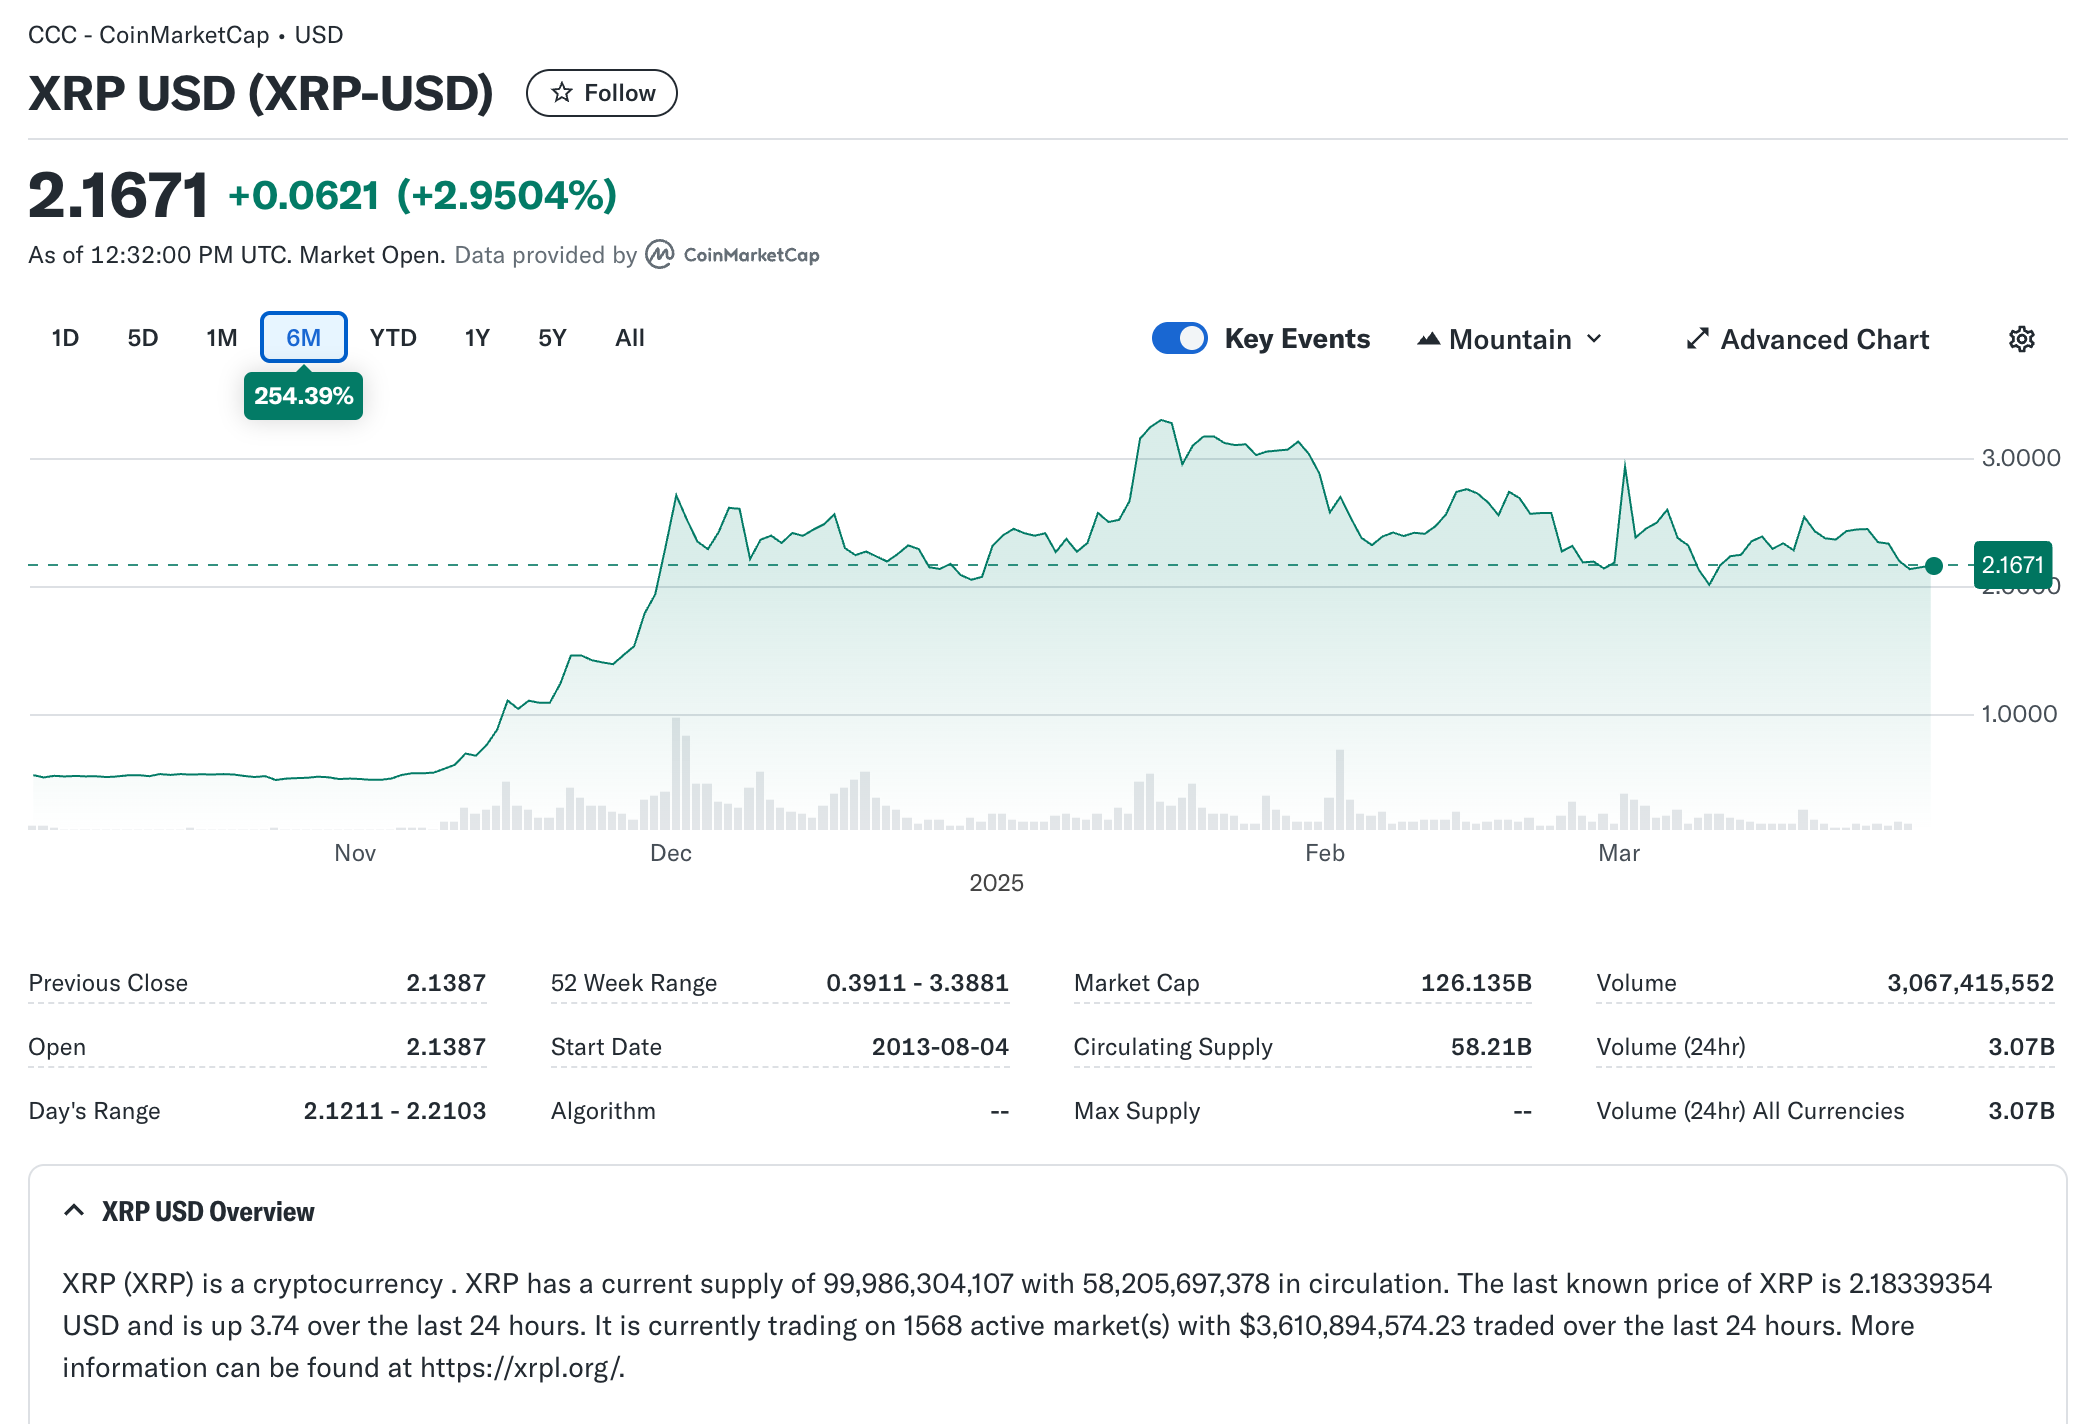Screen dimensions: 2092x1424
Task: Open the Mountain chart style dropdown
Action: (1510, 339)
